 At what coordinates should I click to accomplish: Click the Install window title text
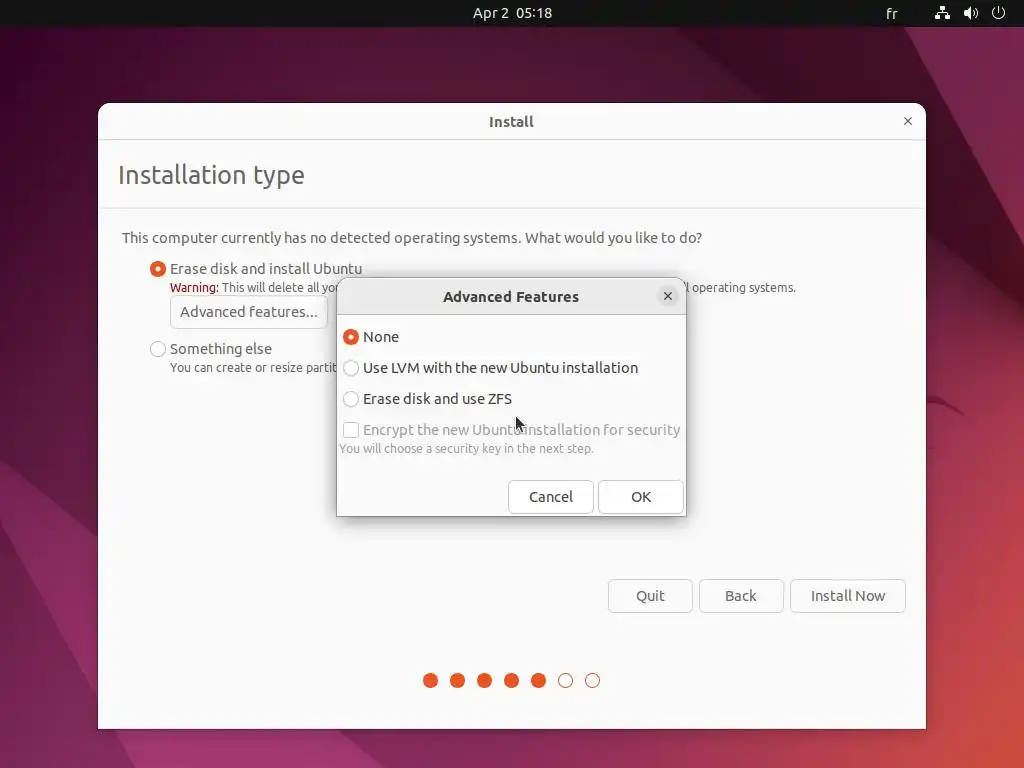click(x=511, y=121)
